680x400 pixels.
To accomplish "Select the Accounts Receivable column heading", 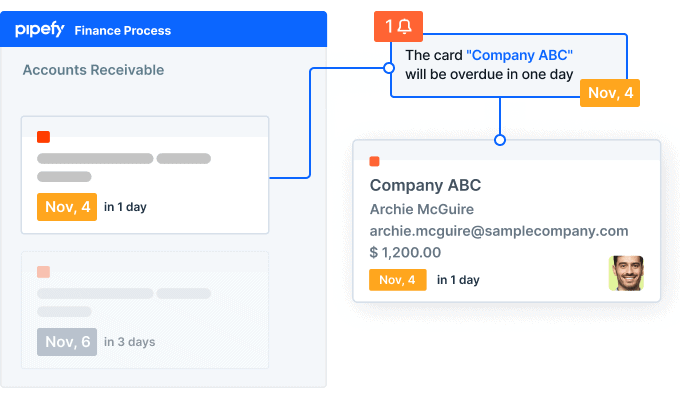I will pos(93,70).
